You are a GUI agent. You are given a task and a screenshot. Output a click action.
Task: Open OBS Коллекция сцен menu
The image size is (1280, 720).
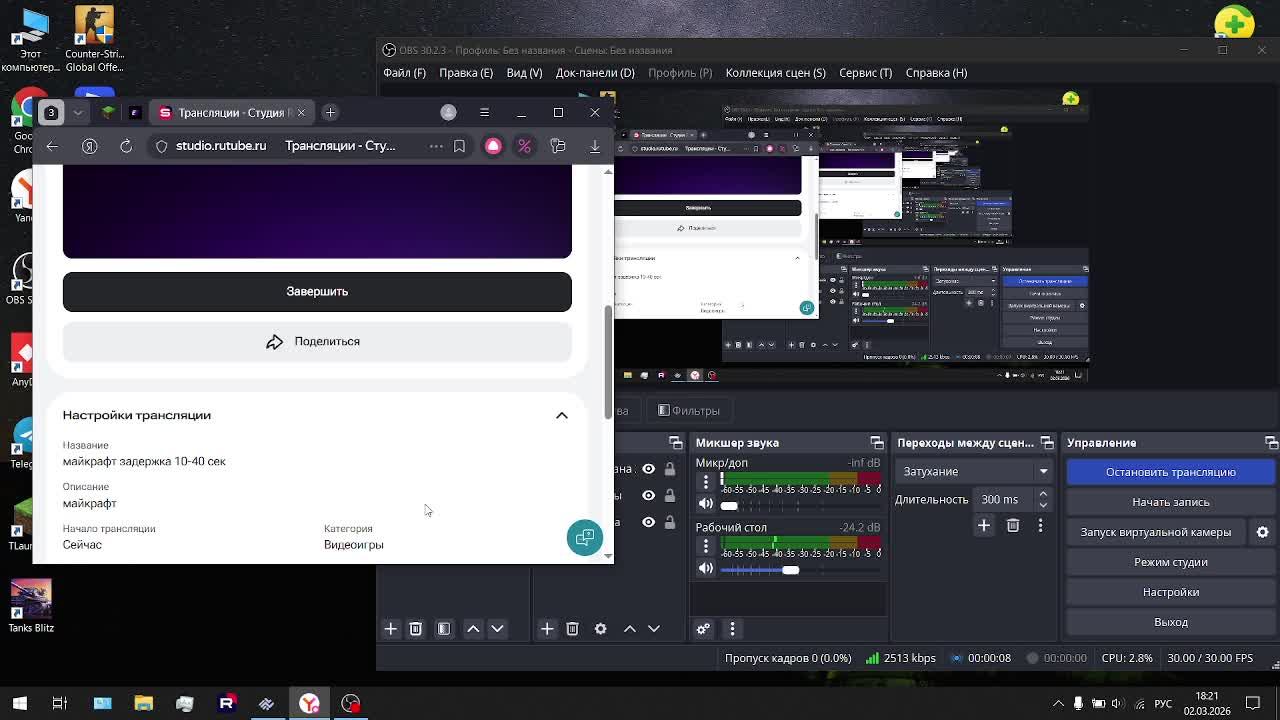(775, 73)
